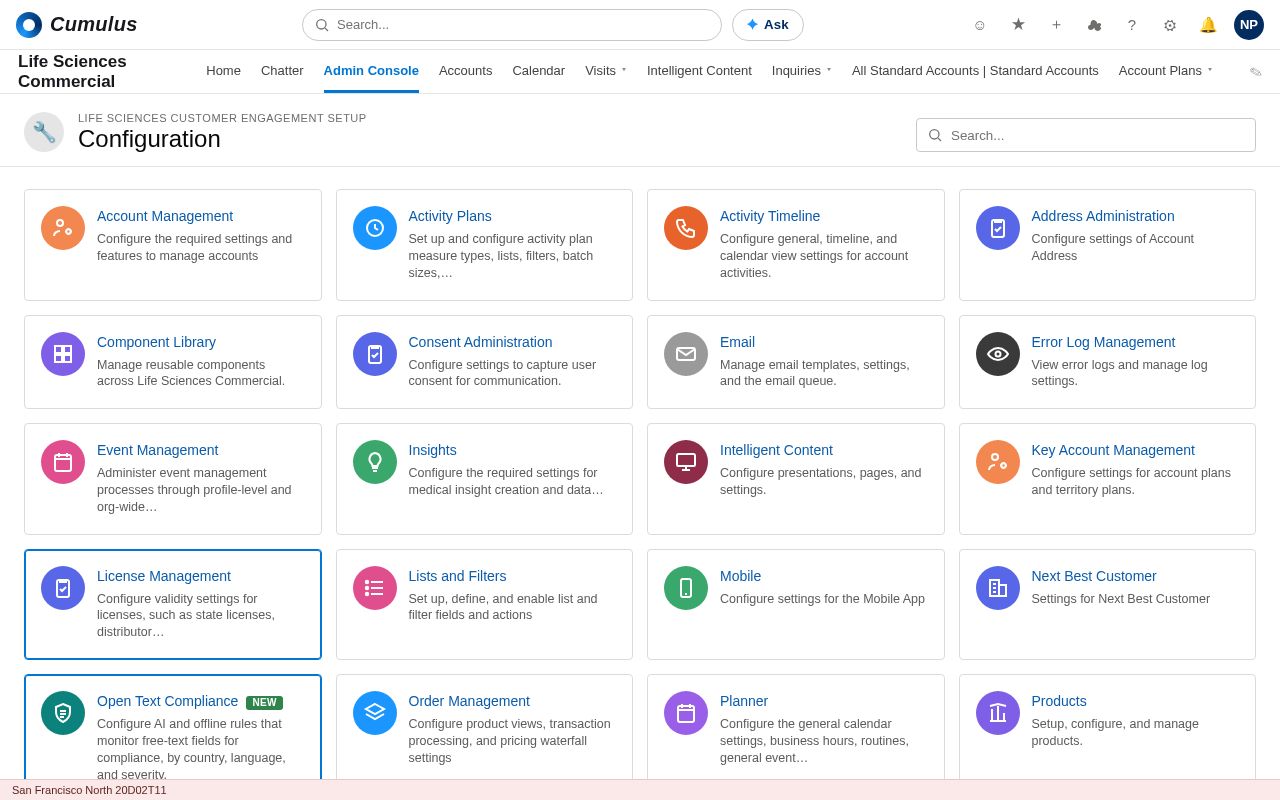
Task: Open the License Management link
Action: coord(164,576)
